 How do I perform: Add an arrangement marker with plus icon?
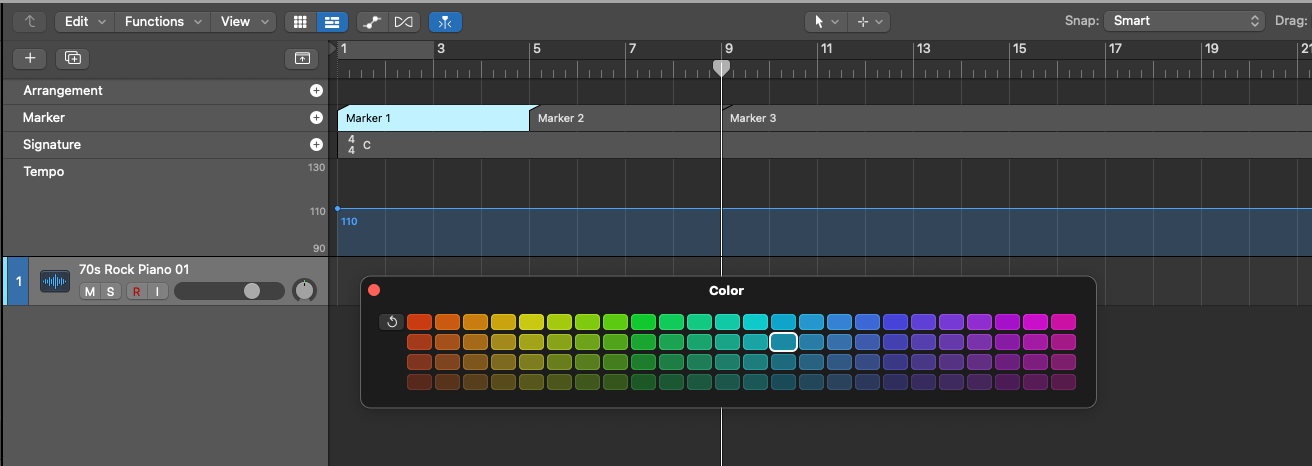point(316,90)
